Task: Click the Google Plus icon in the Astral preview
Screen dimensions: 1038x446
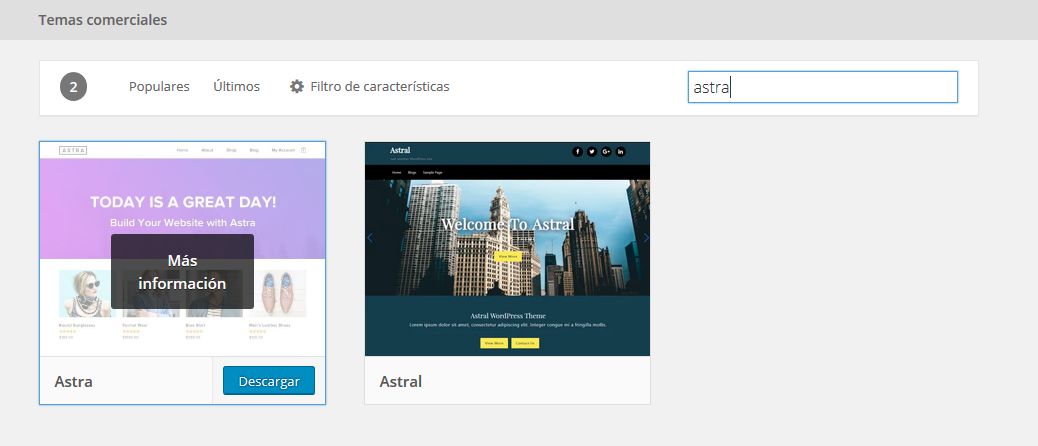Action: [606, 152]
